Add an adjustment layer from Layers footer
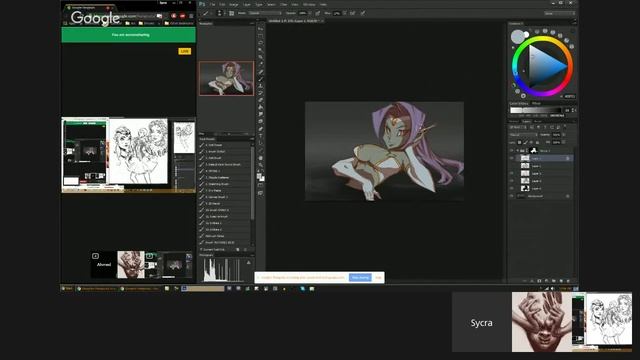The width and height of the screenshot is (640, 360). click(x=547, y=281)
